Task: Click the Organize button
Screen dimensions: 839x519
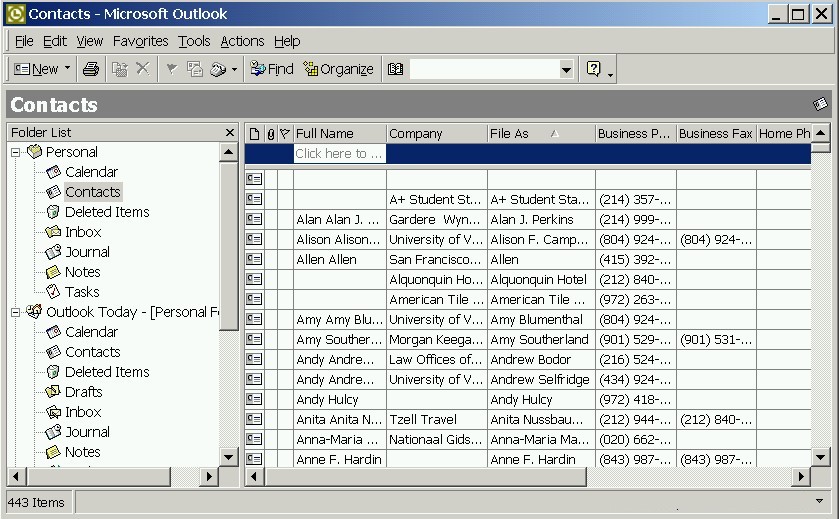Action: (338, 69)
